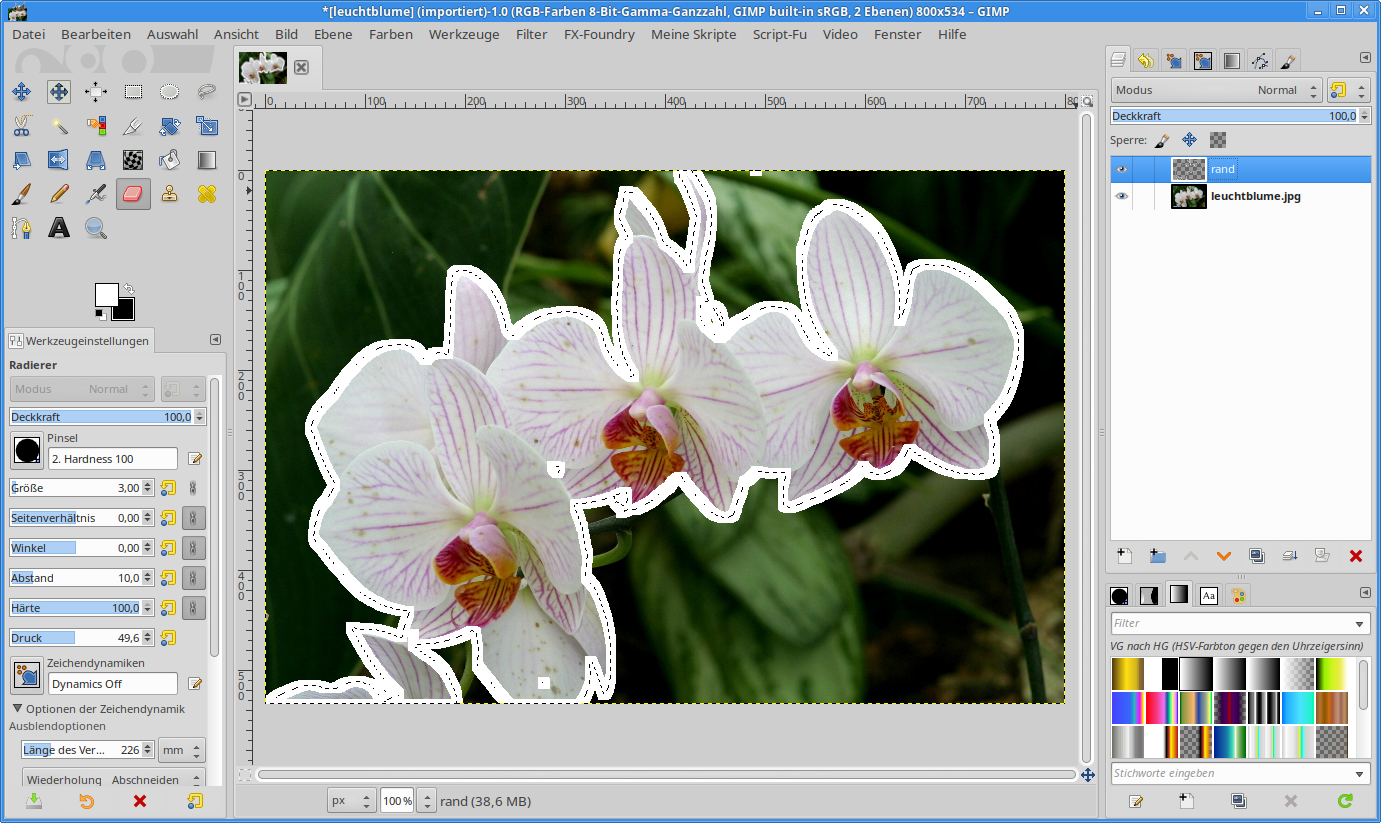Click the foreground color swatch

tap(106, 295)
